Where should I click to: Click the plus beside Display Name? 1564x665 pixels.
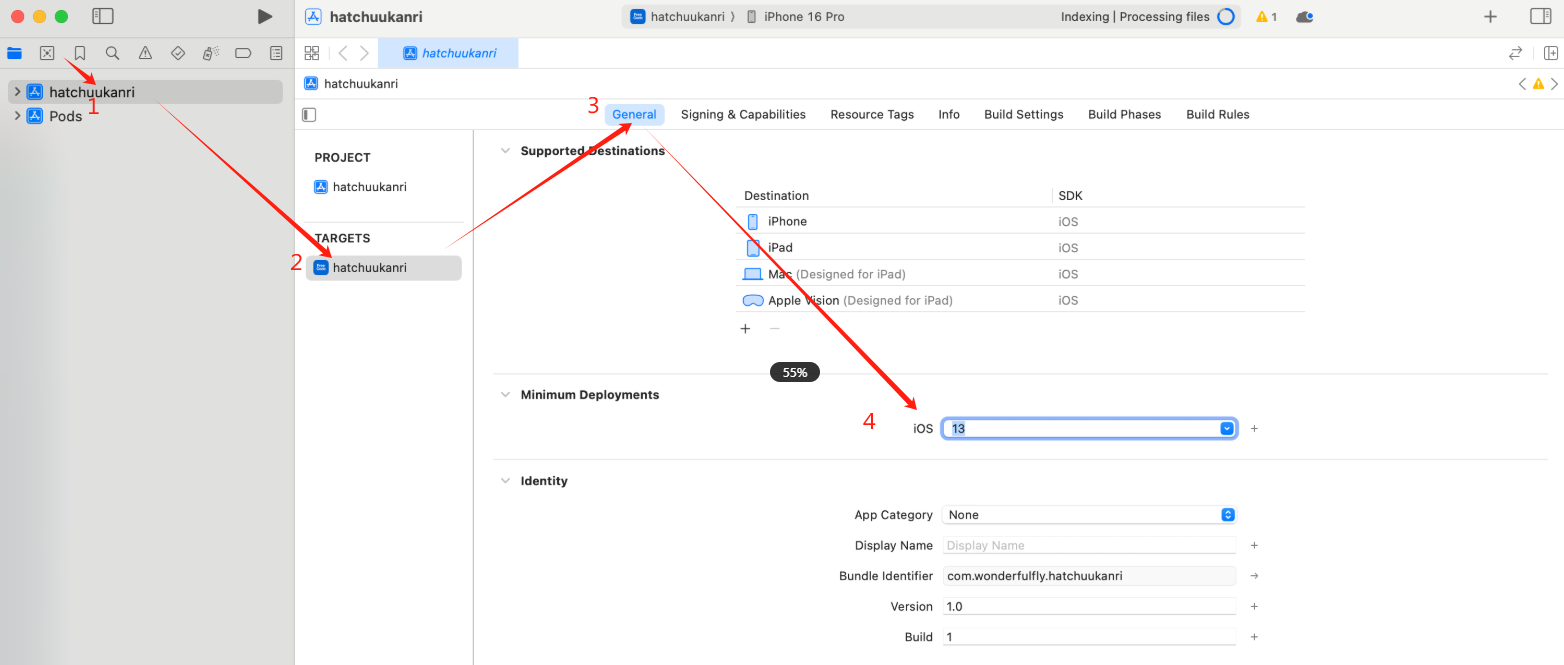pyautogui.click(x=1254, y=545)
